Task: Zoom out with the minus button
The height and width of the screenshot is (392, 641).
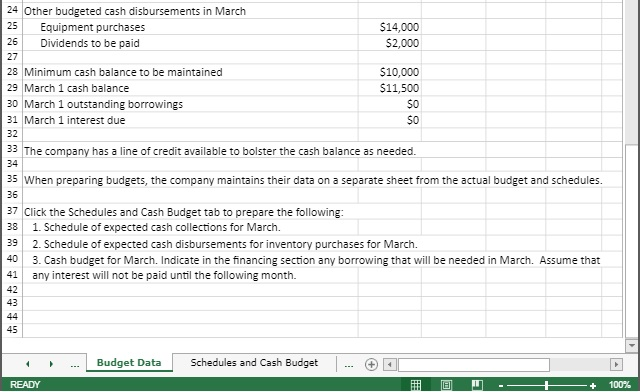Action: click(501, 385)
